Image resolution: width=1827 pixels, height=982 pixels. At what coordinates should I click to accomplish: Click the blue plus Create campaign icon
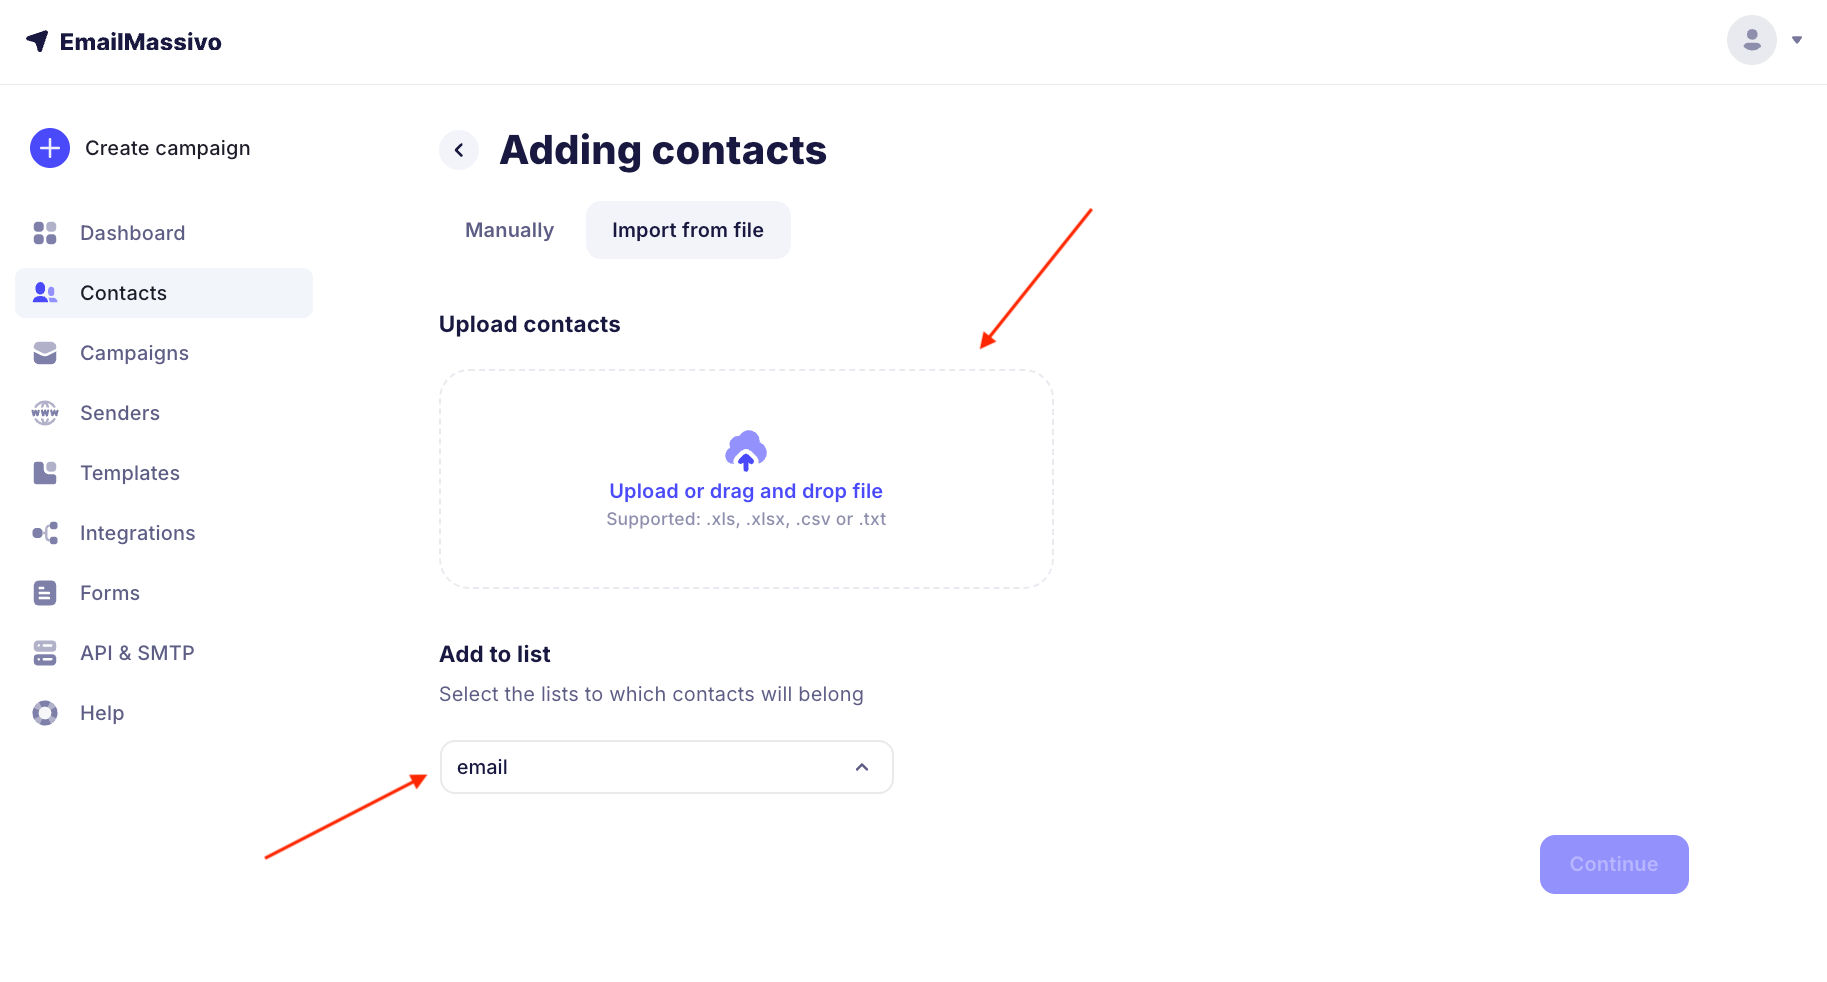50,148
